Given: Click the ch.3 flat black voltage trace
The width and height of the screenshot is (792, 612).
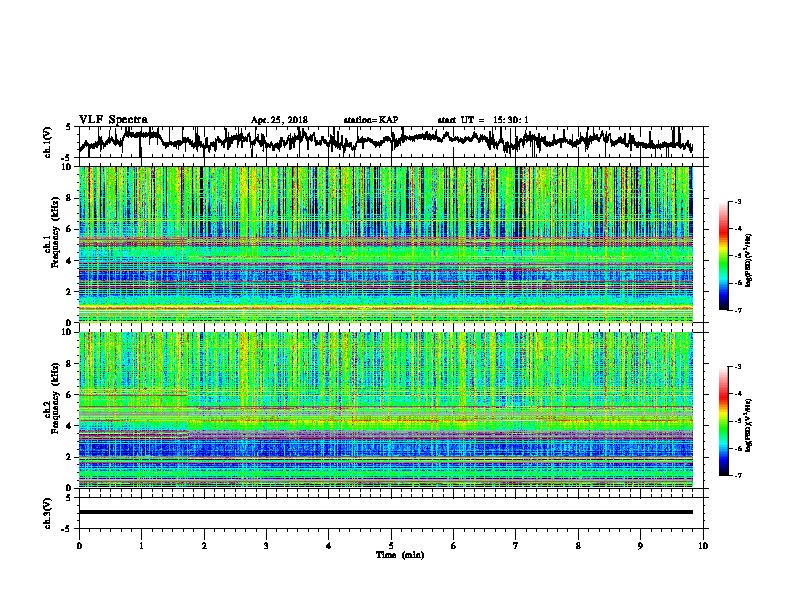Looking at the screenshot, I should tap(385, 512).
